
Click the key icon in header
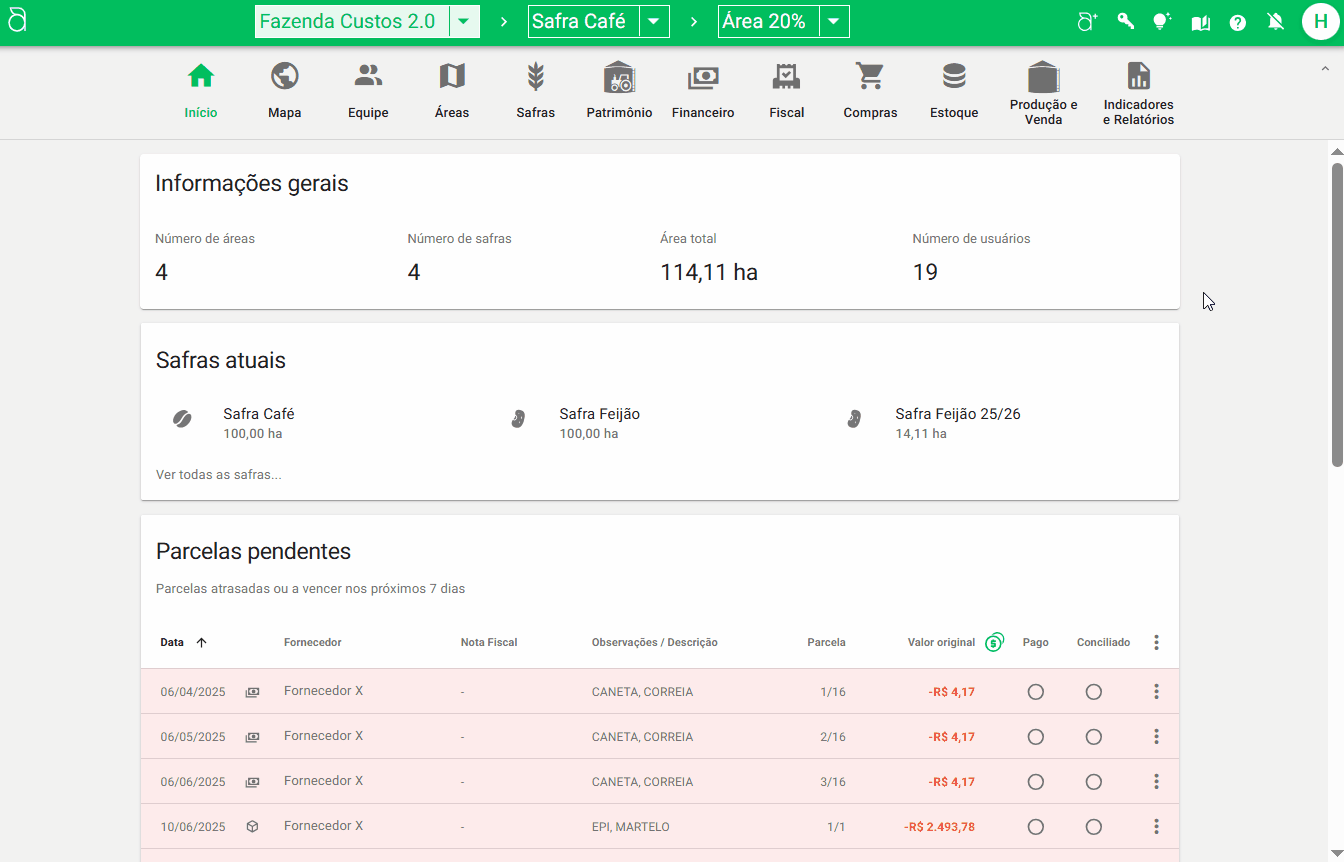tap(1126, 21)
